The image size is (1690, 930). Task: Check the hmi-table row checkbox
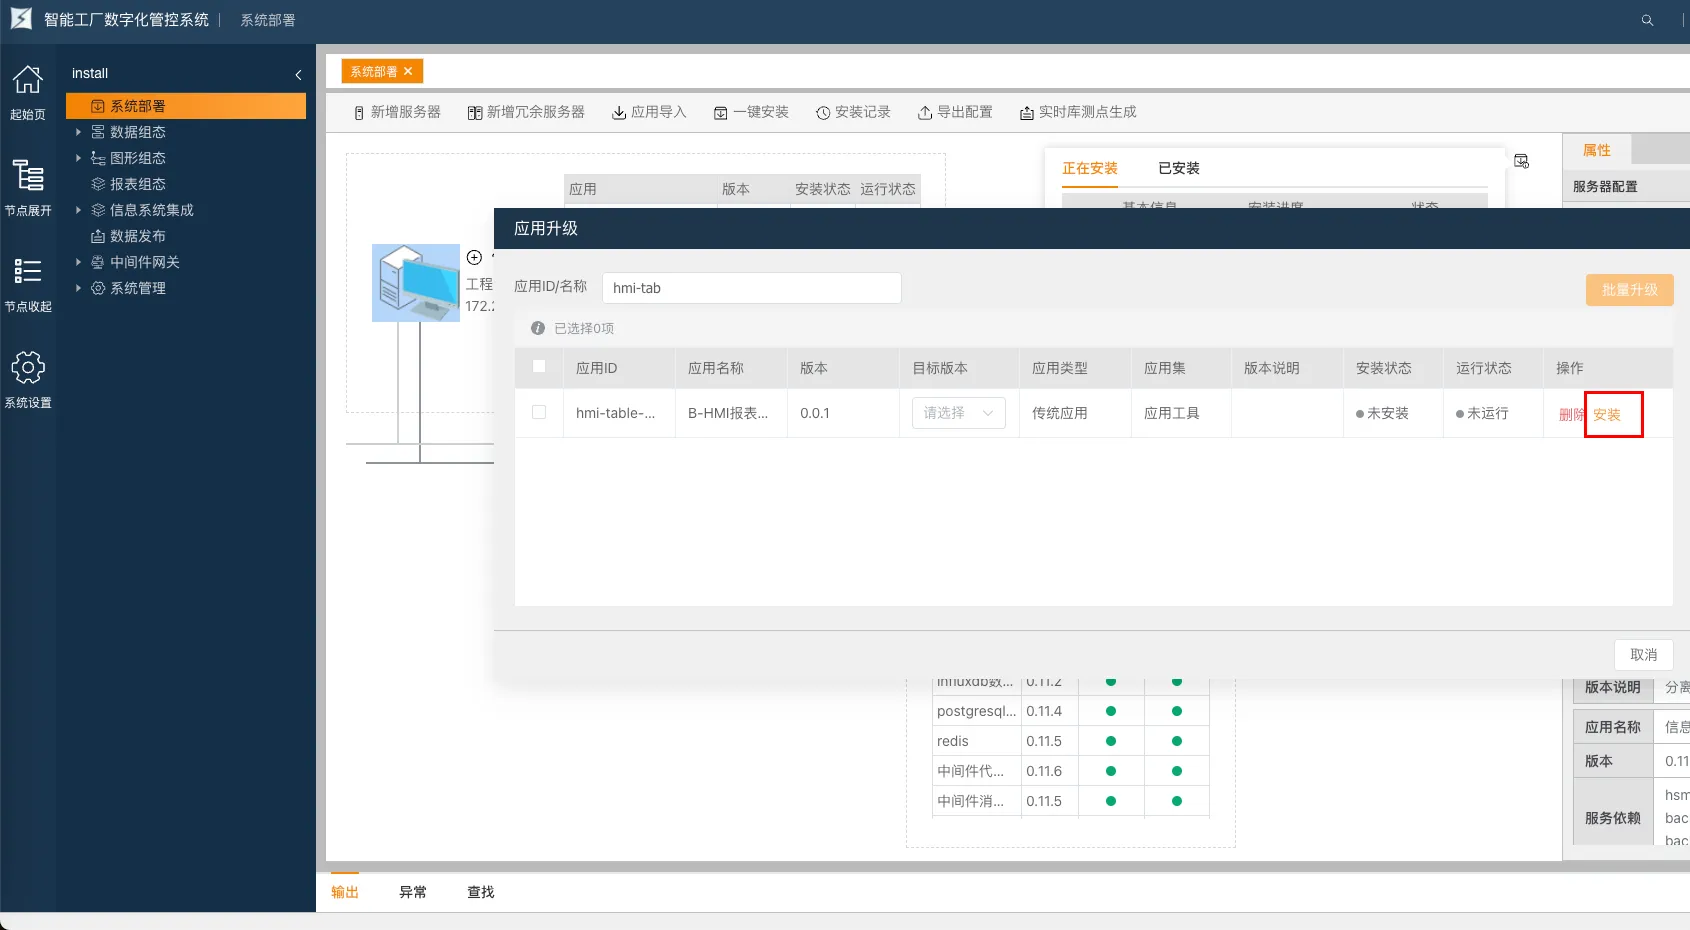[539, 412]
